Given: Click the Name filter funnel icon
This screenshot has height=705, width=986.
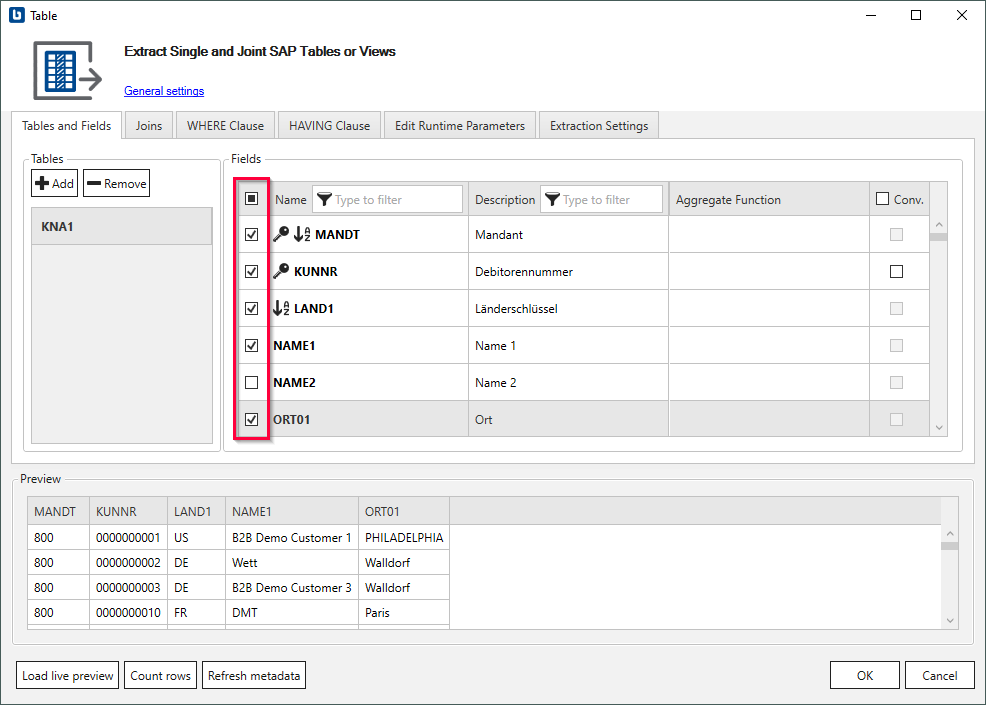Looking at the screenshot, I should 324,199.
